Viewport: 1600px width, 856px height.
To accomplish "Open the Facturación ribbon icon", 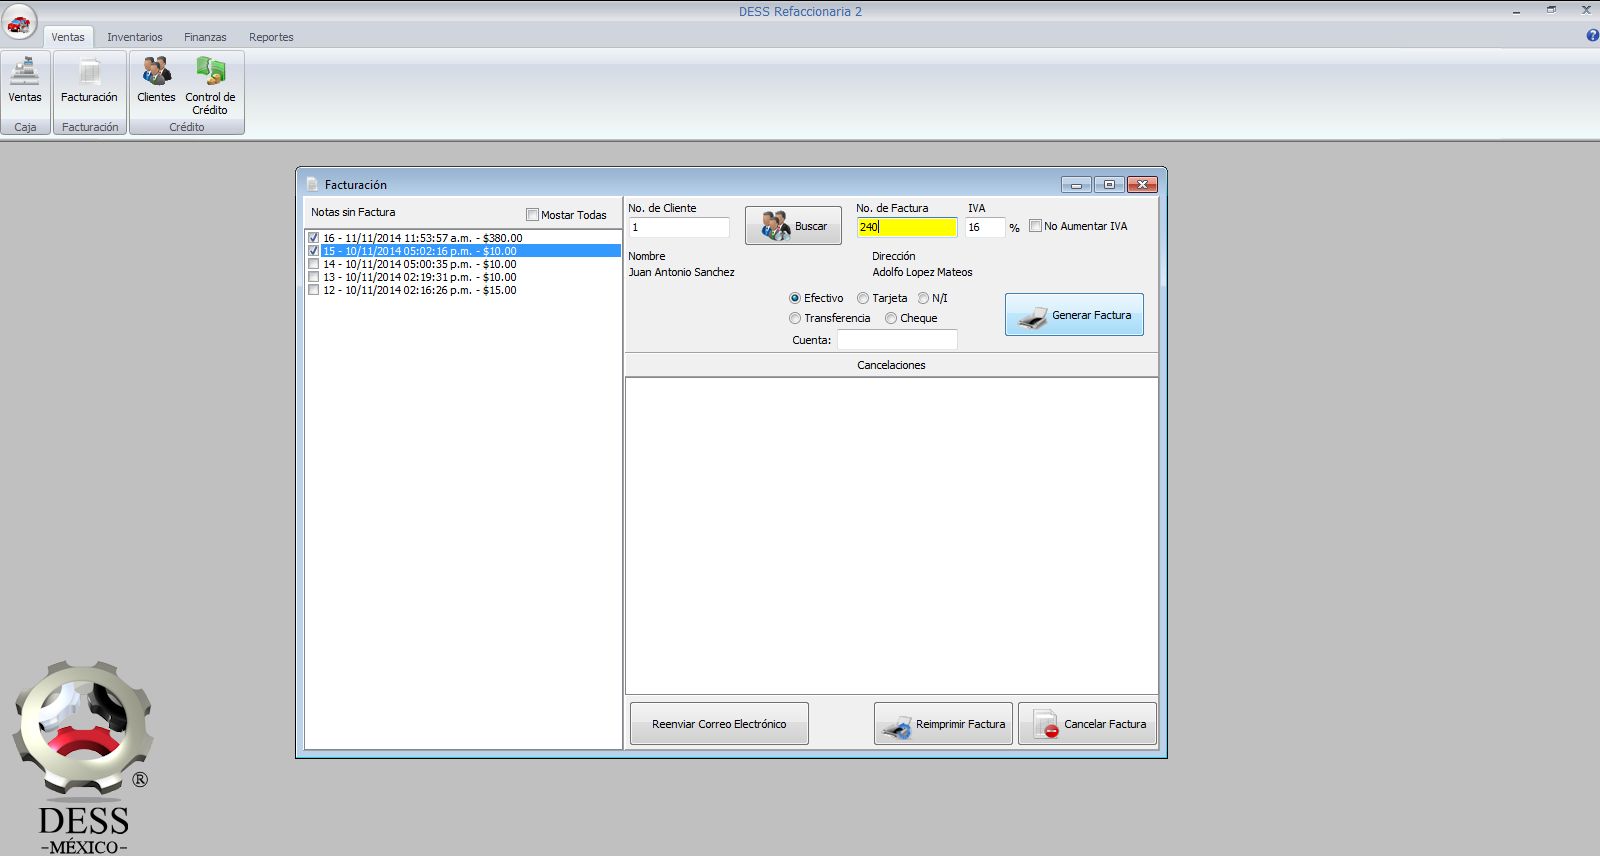I will coord(89,82).
